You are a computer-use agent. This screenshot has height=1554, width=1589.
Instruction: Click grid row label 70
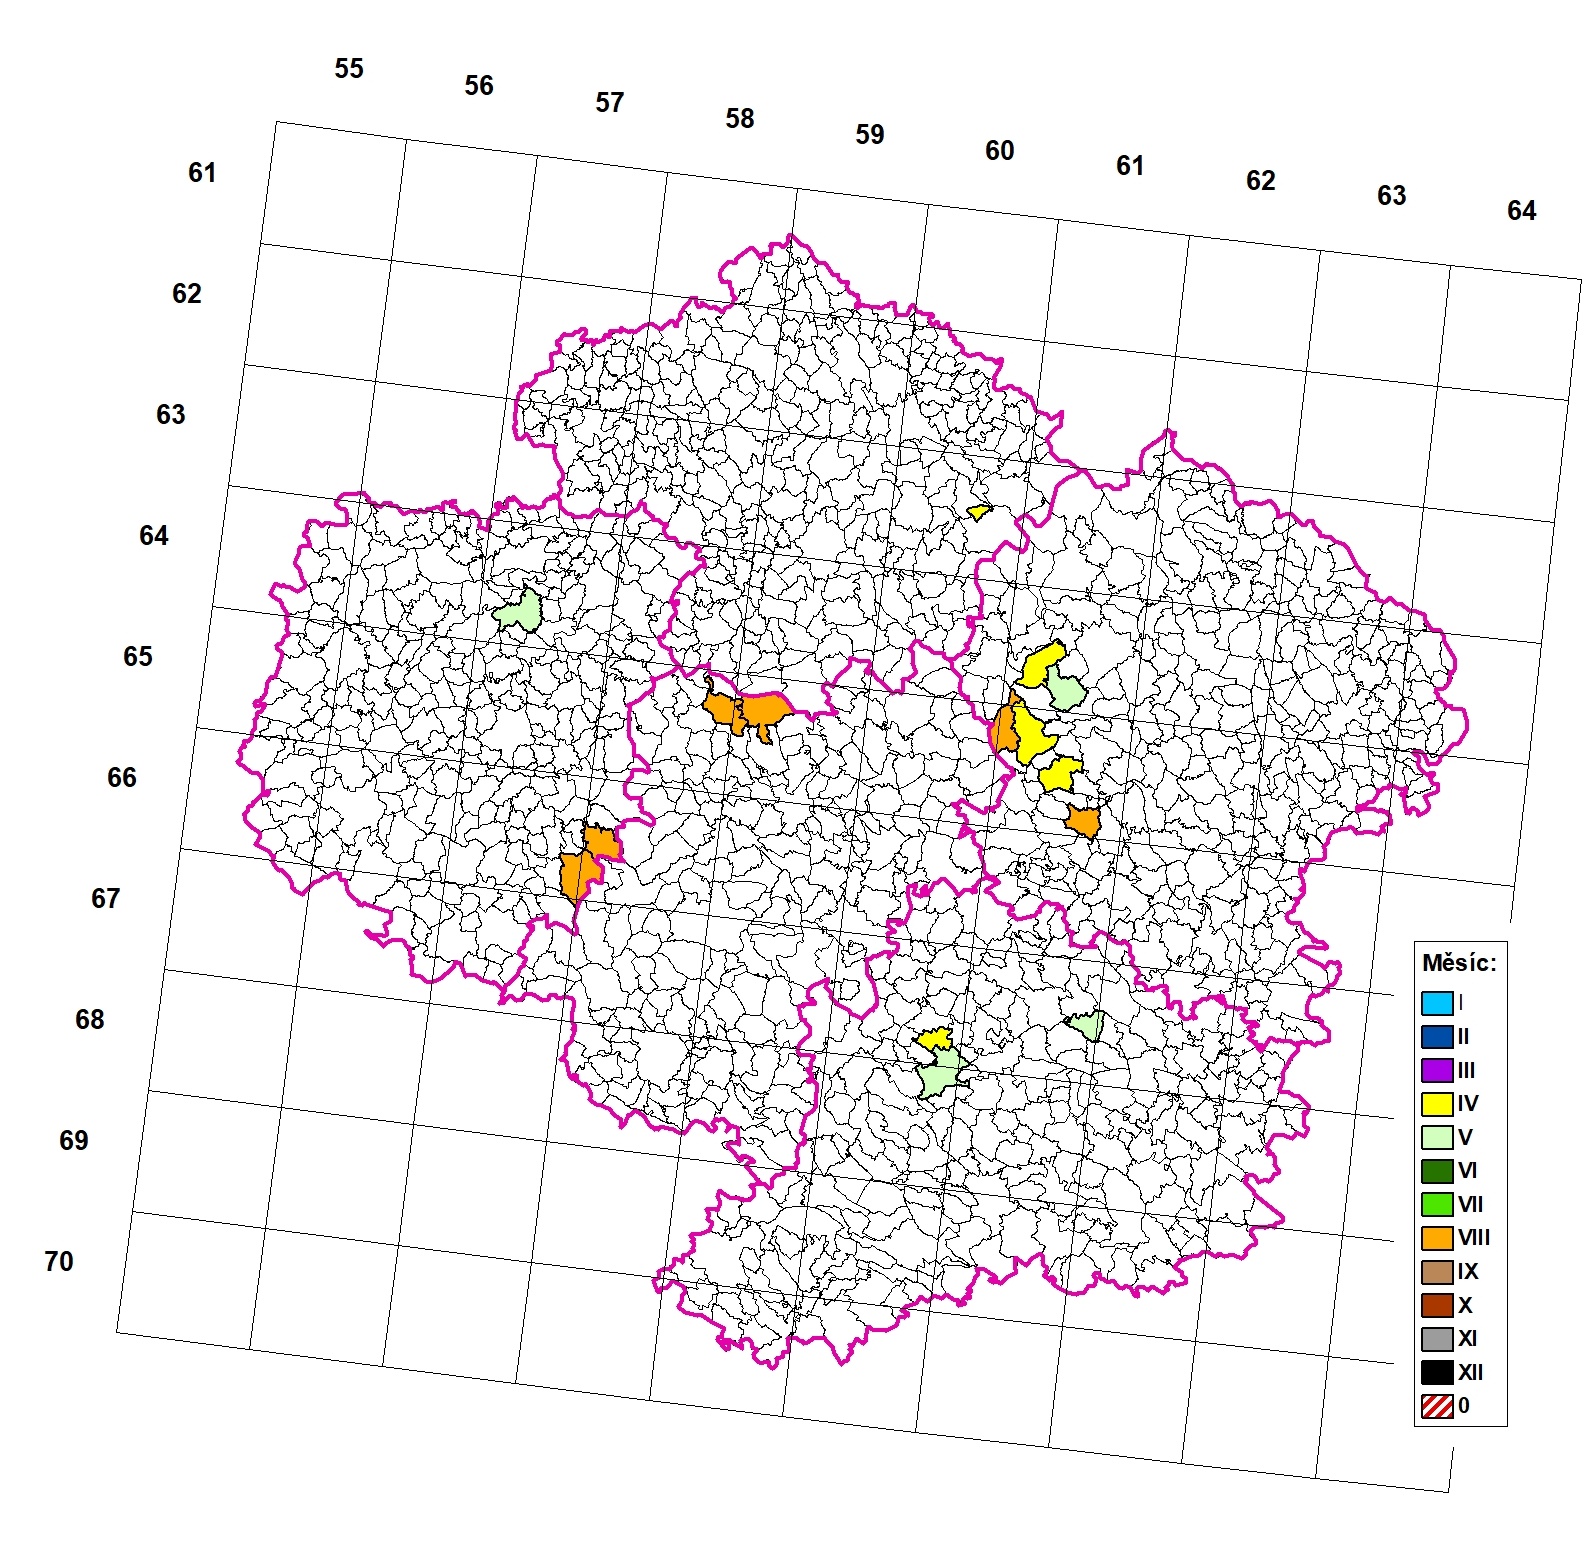click(59, 1262)
